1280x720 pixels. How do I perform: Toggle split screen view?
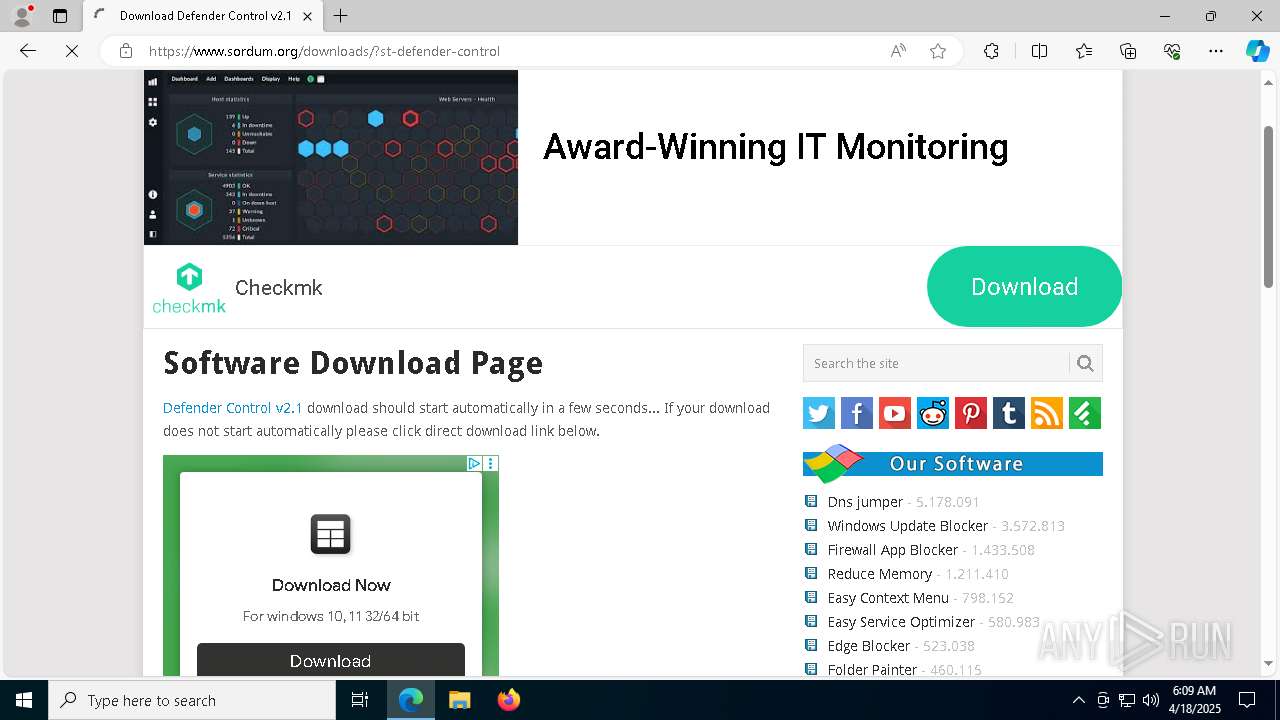[x=1039, y=51]
